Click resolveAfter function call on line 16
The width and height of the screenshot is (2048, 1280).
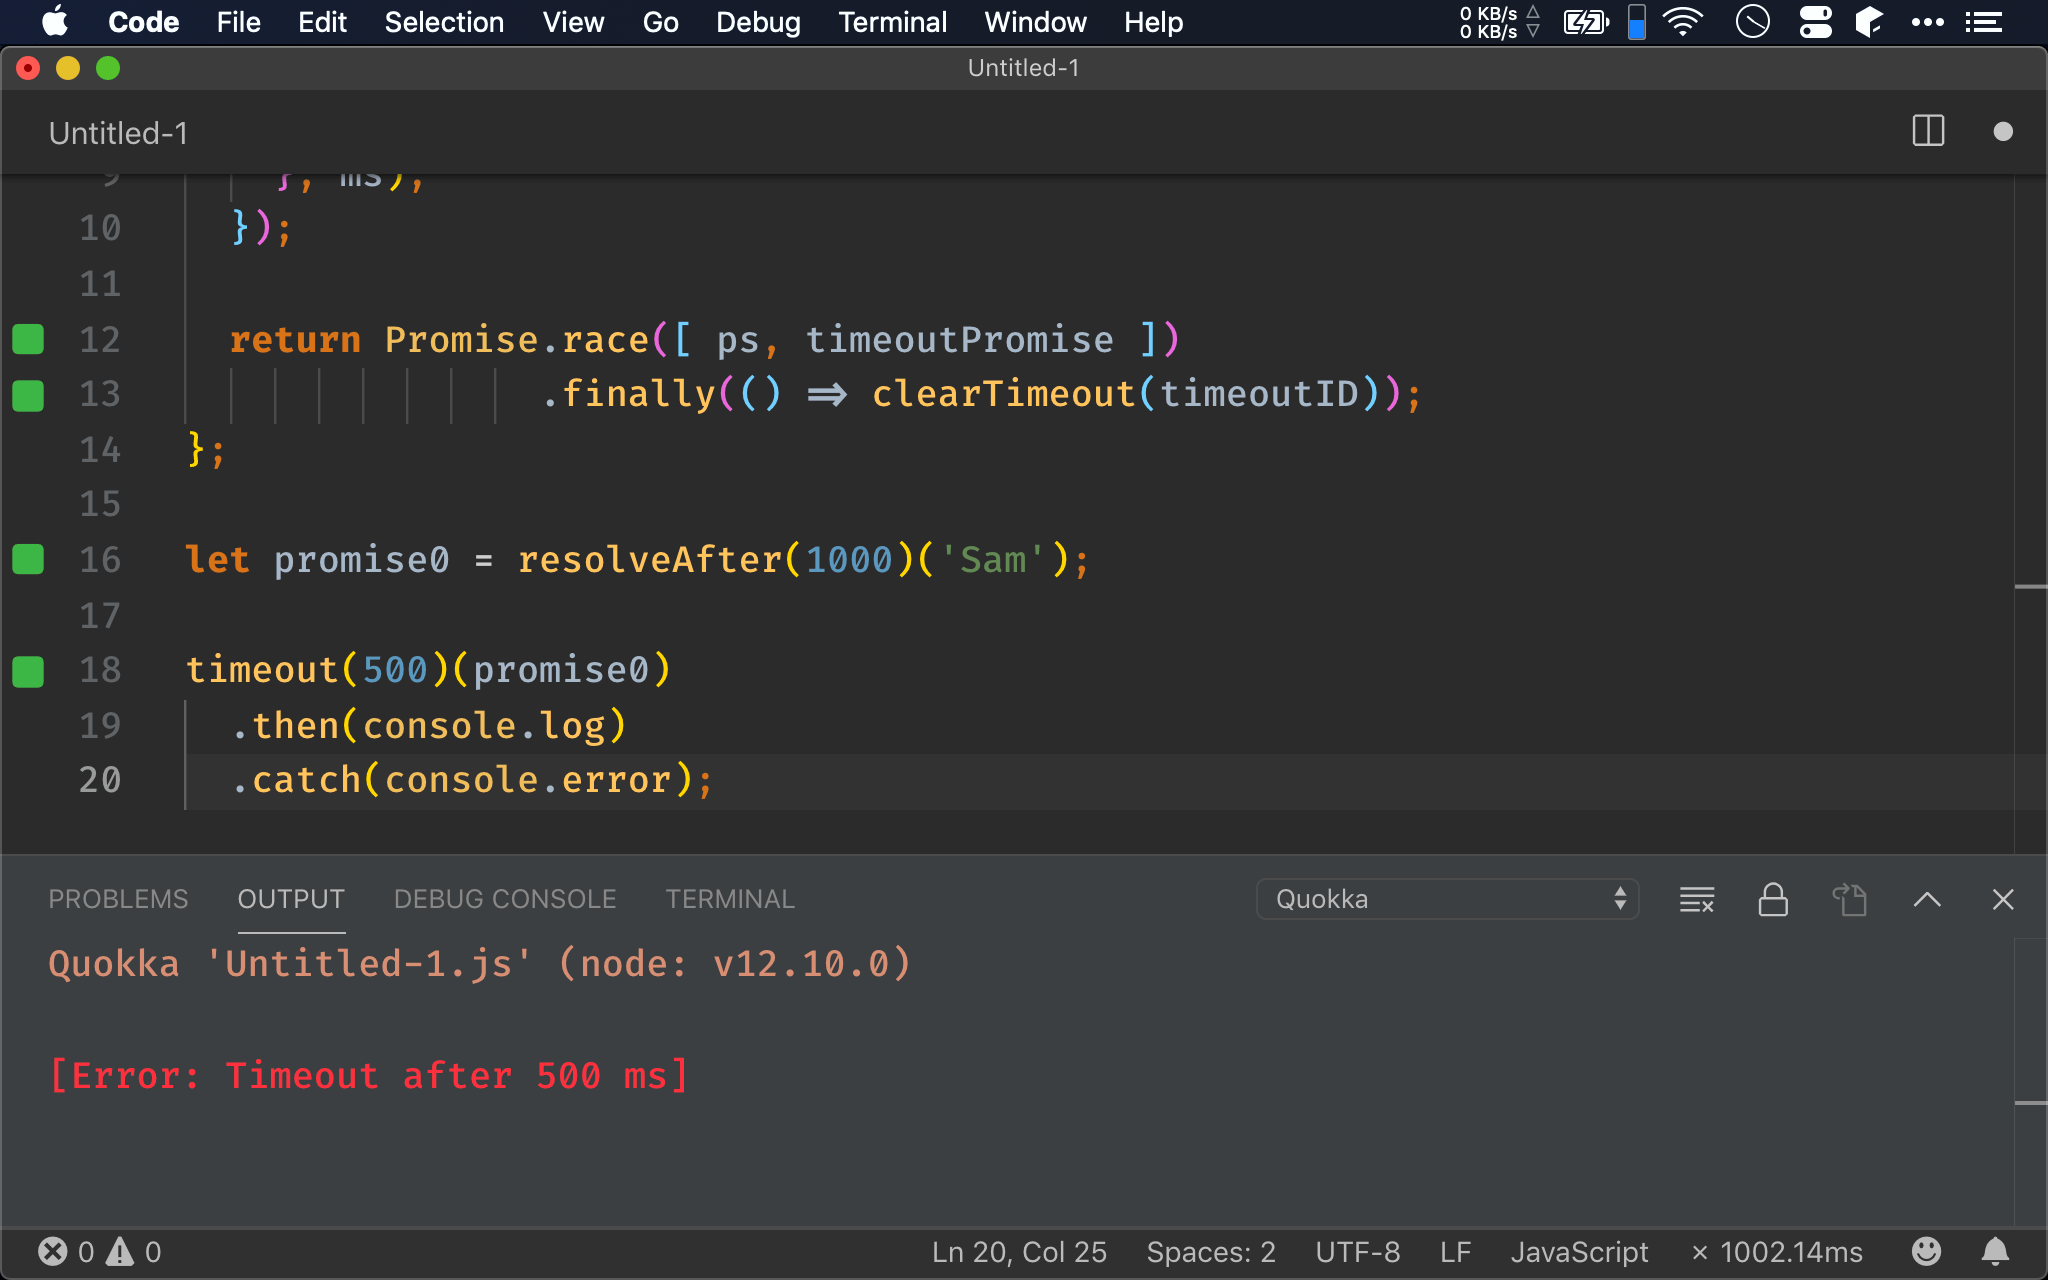(649, 560)
